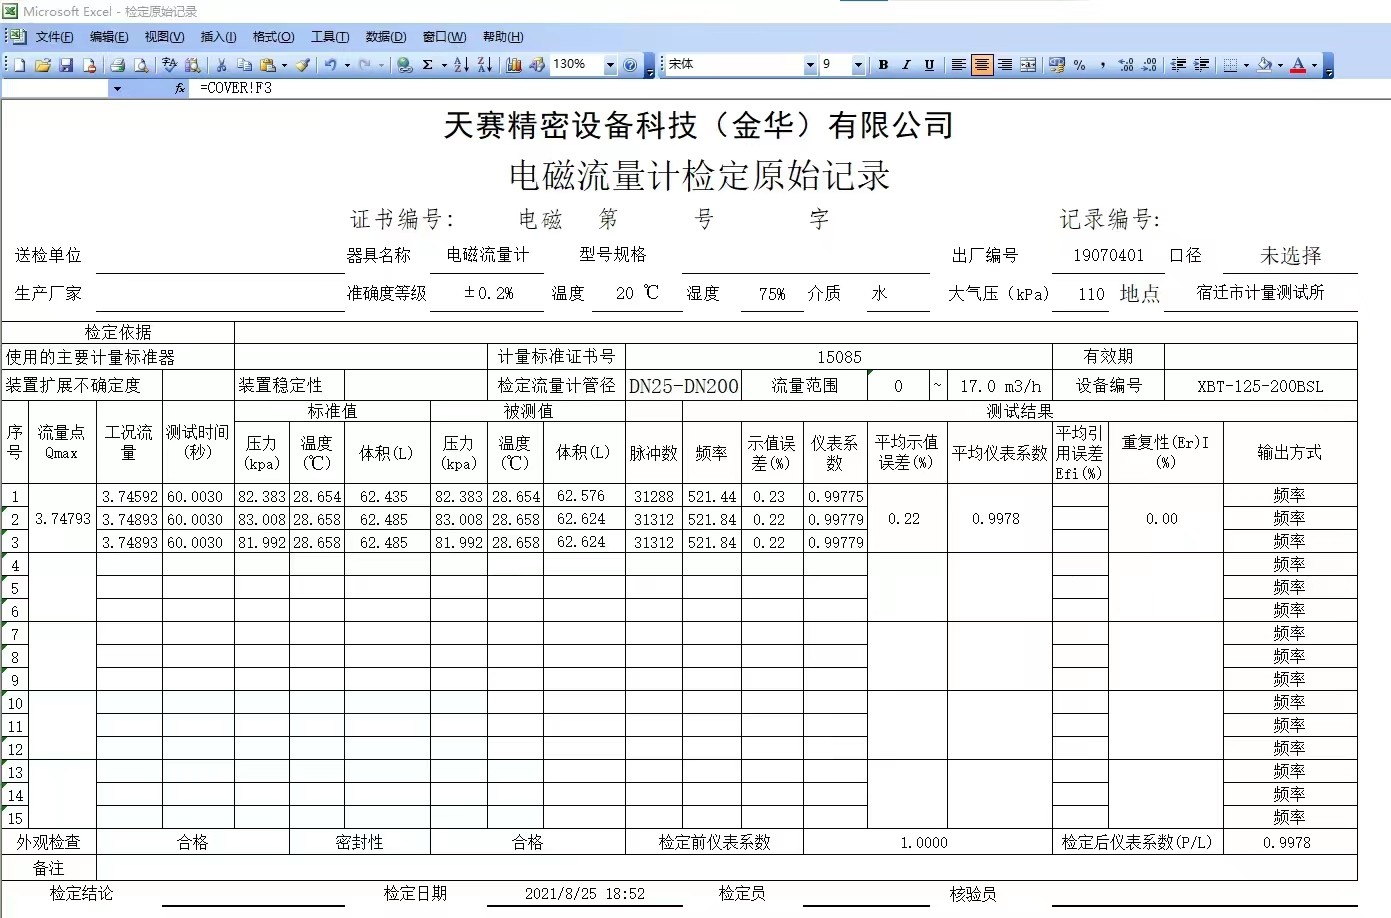Apply the red Font Color A
Viewport: 1391px width, 918px height.
click(1298, 65)
